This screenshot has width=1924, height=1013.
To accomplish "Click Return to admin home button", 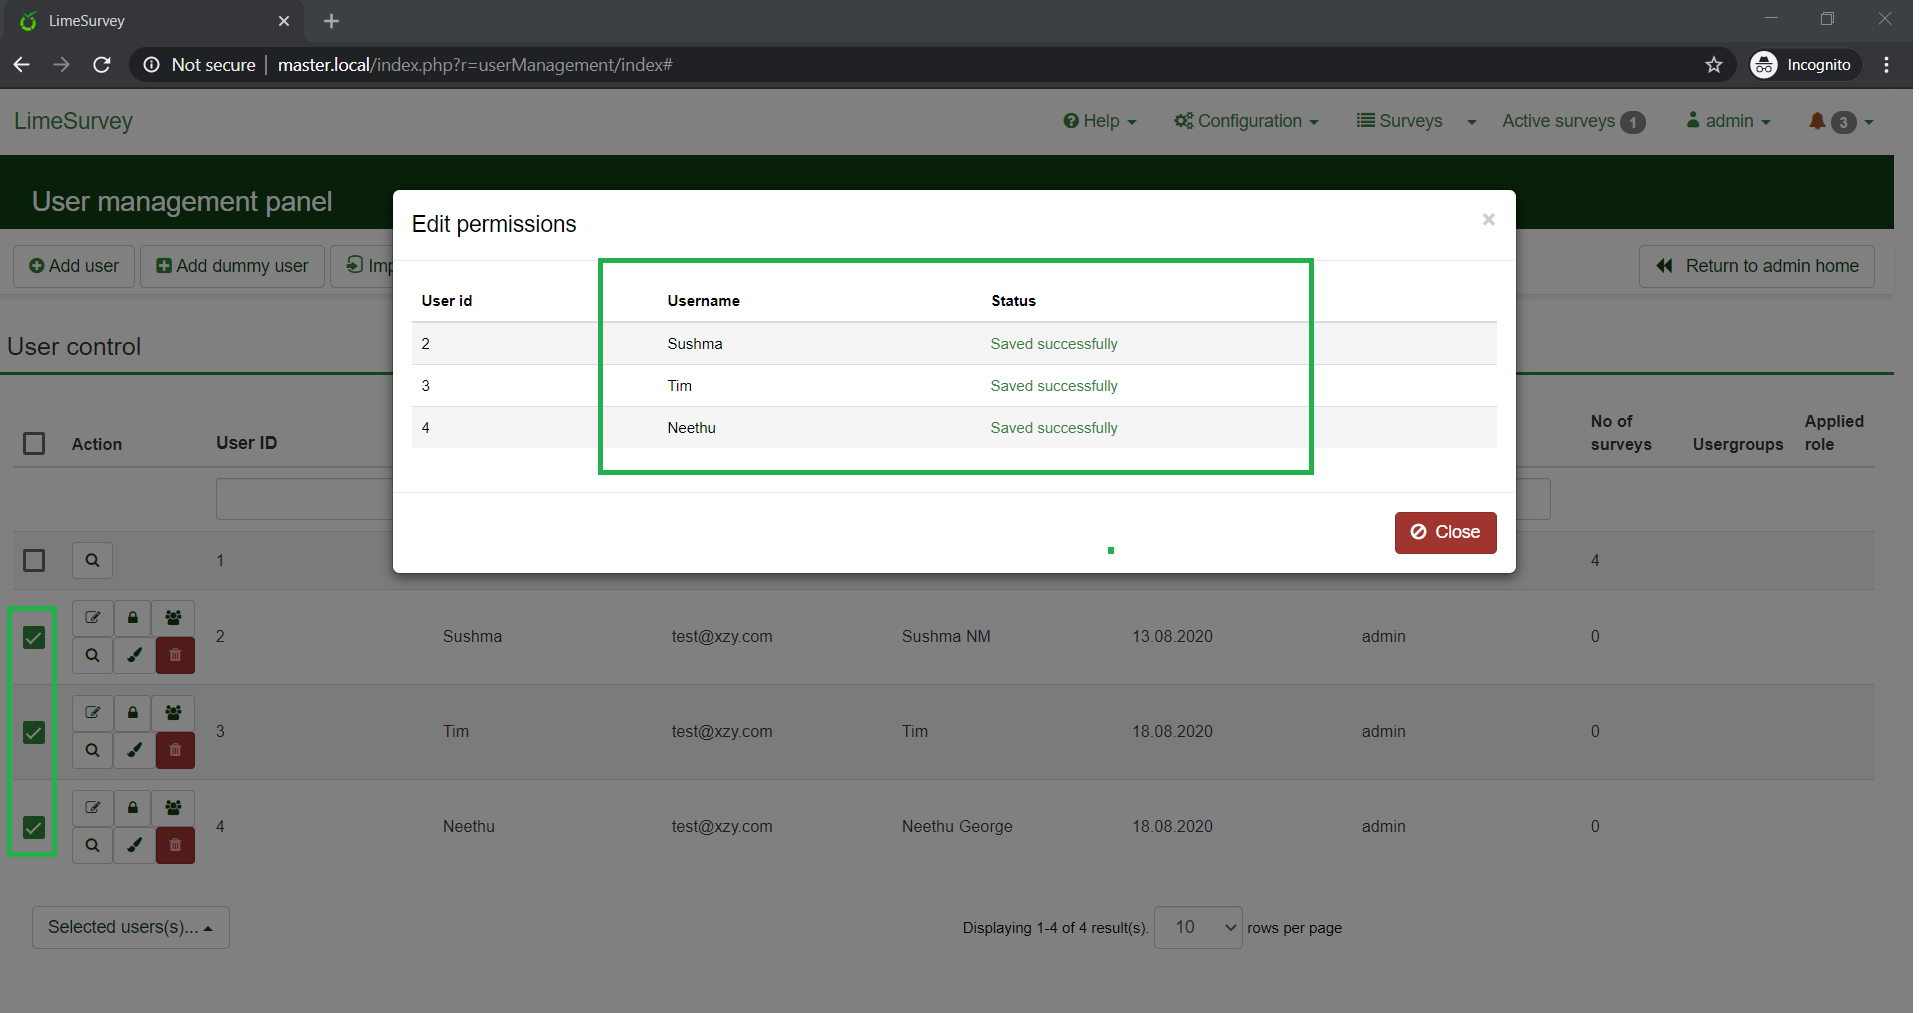I will click(x=1756, y=266).
